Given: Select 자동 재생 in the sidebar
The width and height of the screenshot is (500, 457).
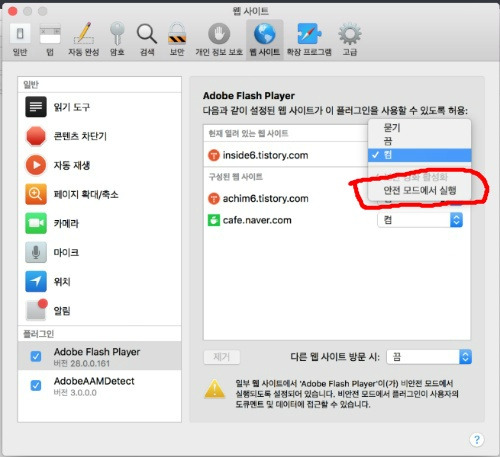Looking at the screenshot, I should (x=99, y=165).
